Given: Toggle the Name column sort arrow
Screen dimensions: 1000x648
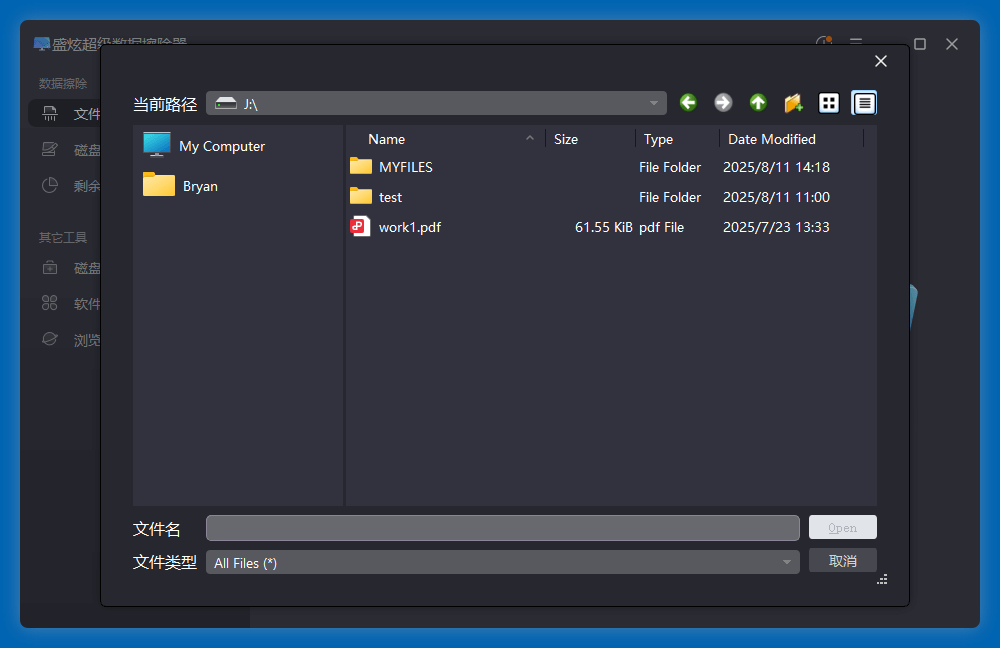Looking at the screenshot, I should (x=530, y=139).
